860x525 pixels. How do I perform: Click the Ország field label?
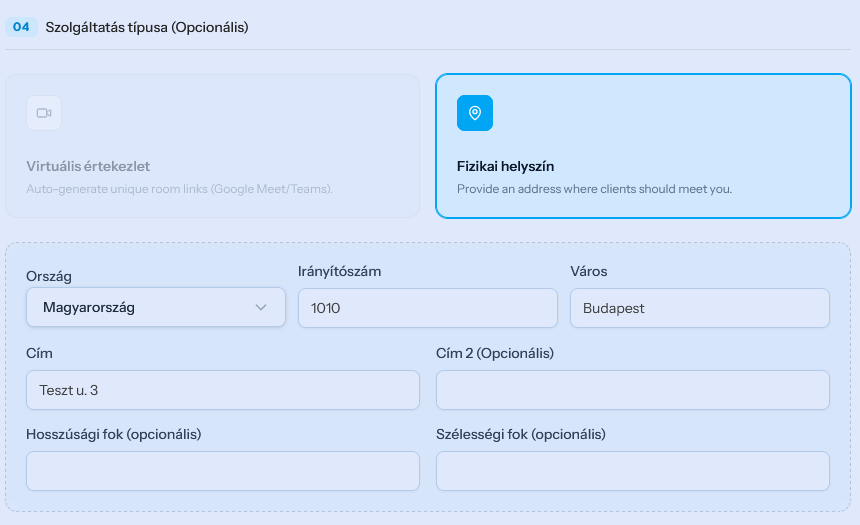pos(49,276)
